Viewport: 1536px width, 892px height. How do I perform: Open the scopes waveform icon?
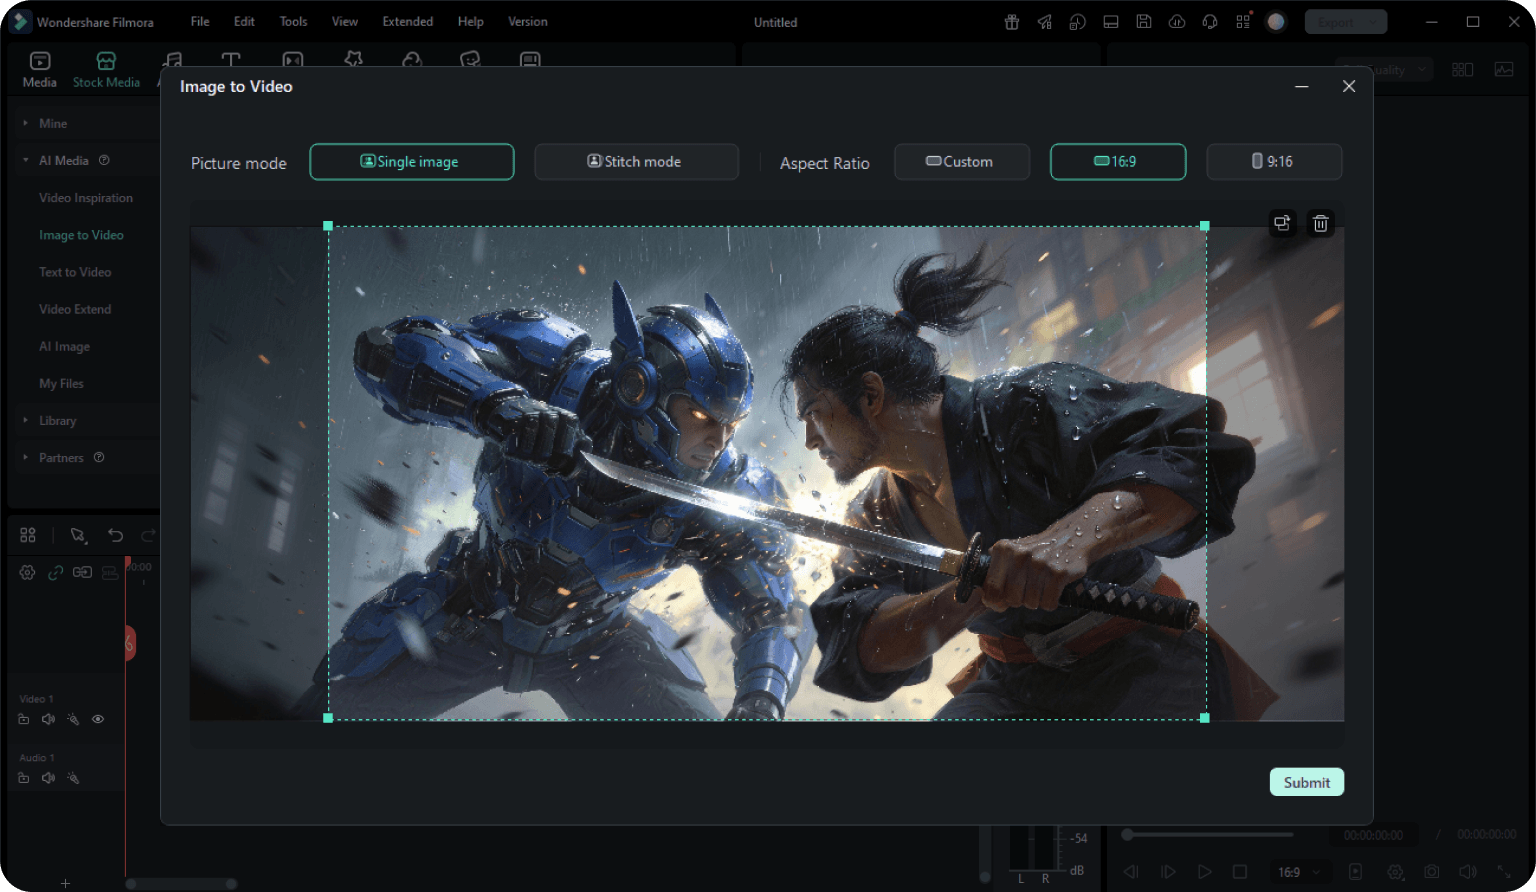(1504, 70)
